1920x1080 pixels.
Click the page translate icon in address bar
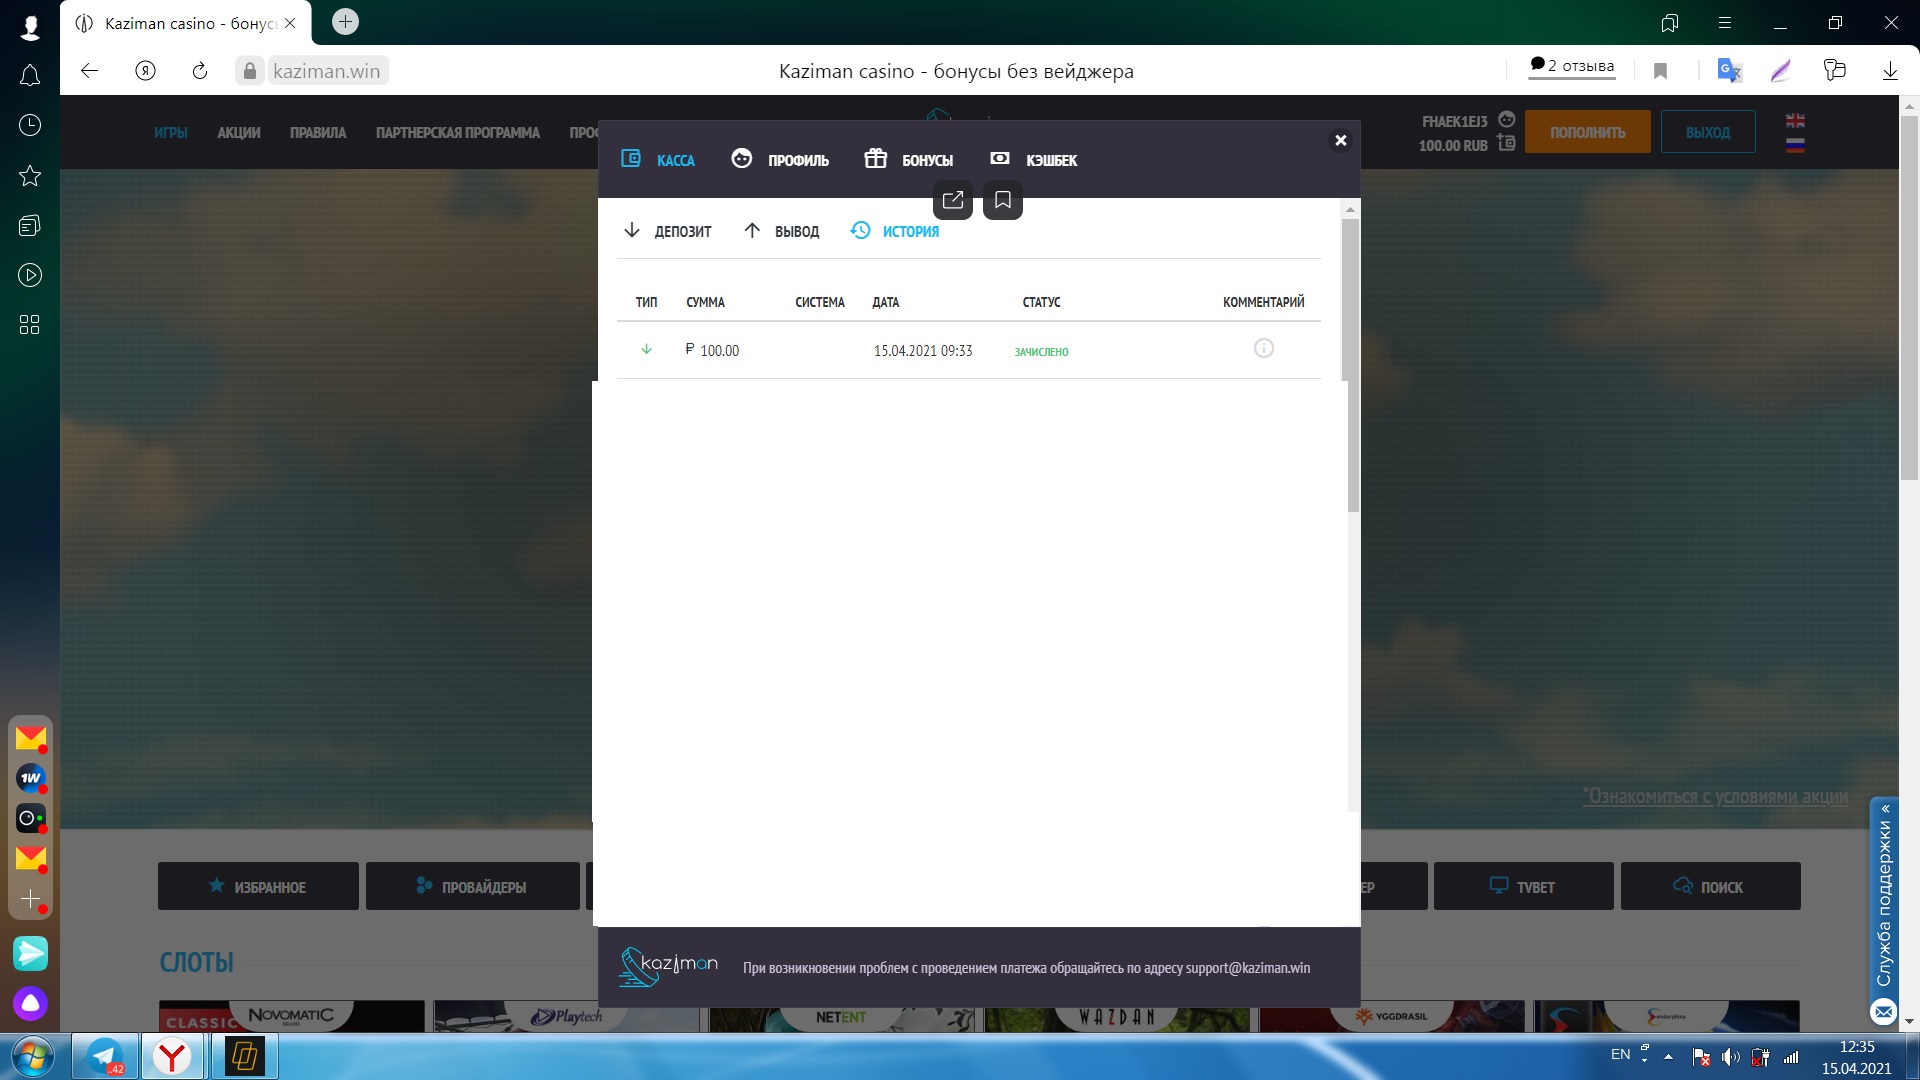1729,71
